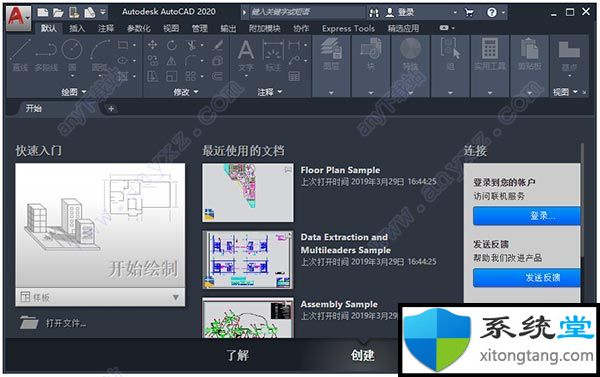Select the Stretch tool in the Modify panel
This screenshot has height=377, width=600.
(153, 76)
